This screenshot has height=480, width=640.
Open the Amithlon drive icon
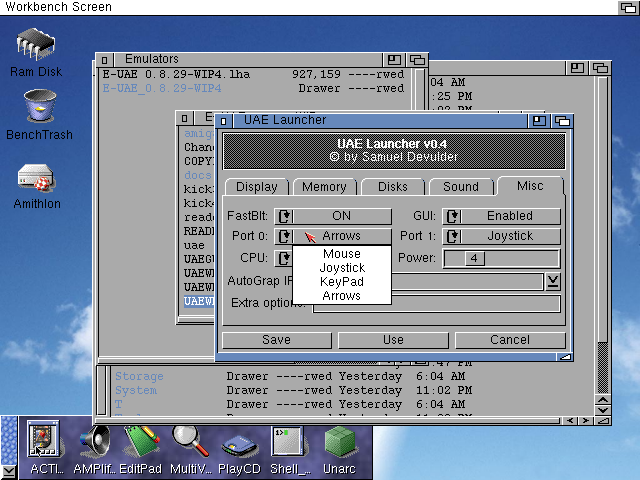[36, 178]
